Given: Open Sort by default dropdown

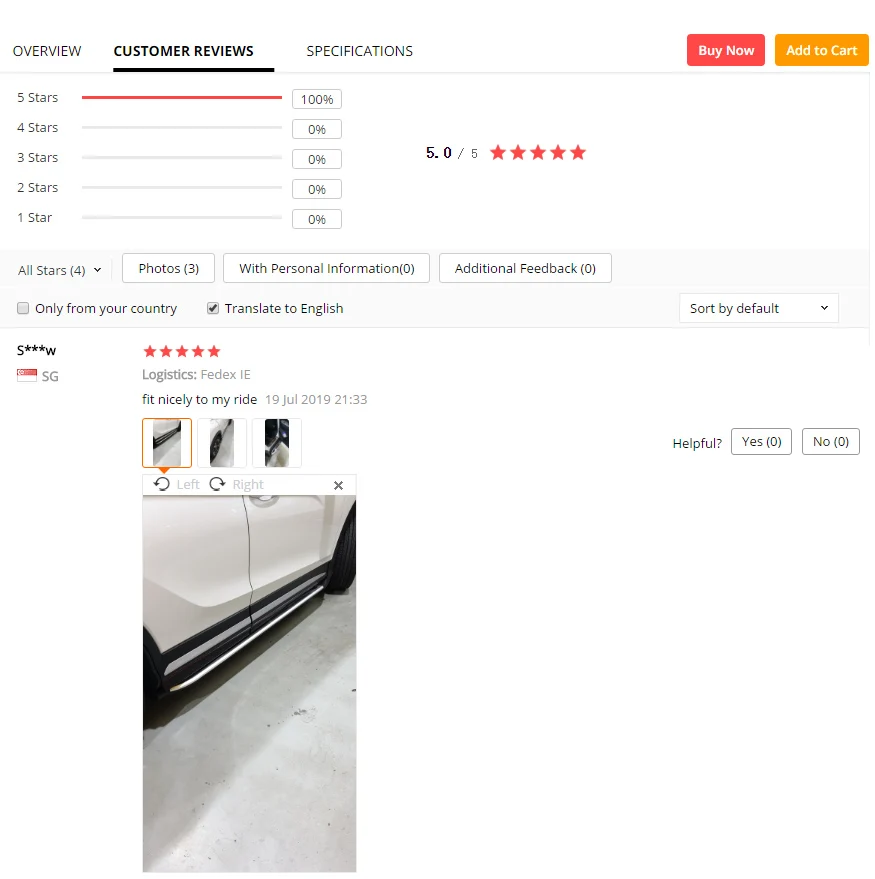Looking at the screenshot, I should coord(758,308).
